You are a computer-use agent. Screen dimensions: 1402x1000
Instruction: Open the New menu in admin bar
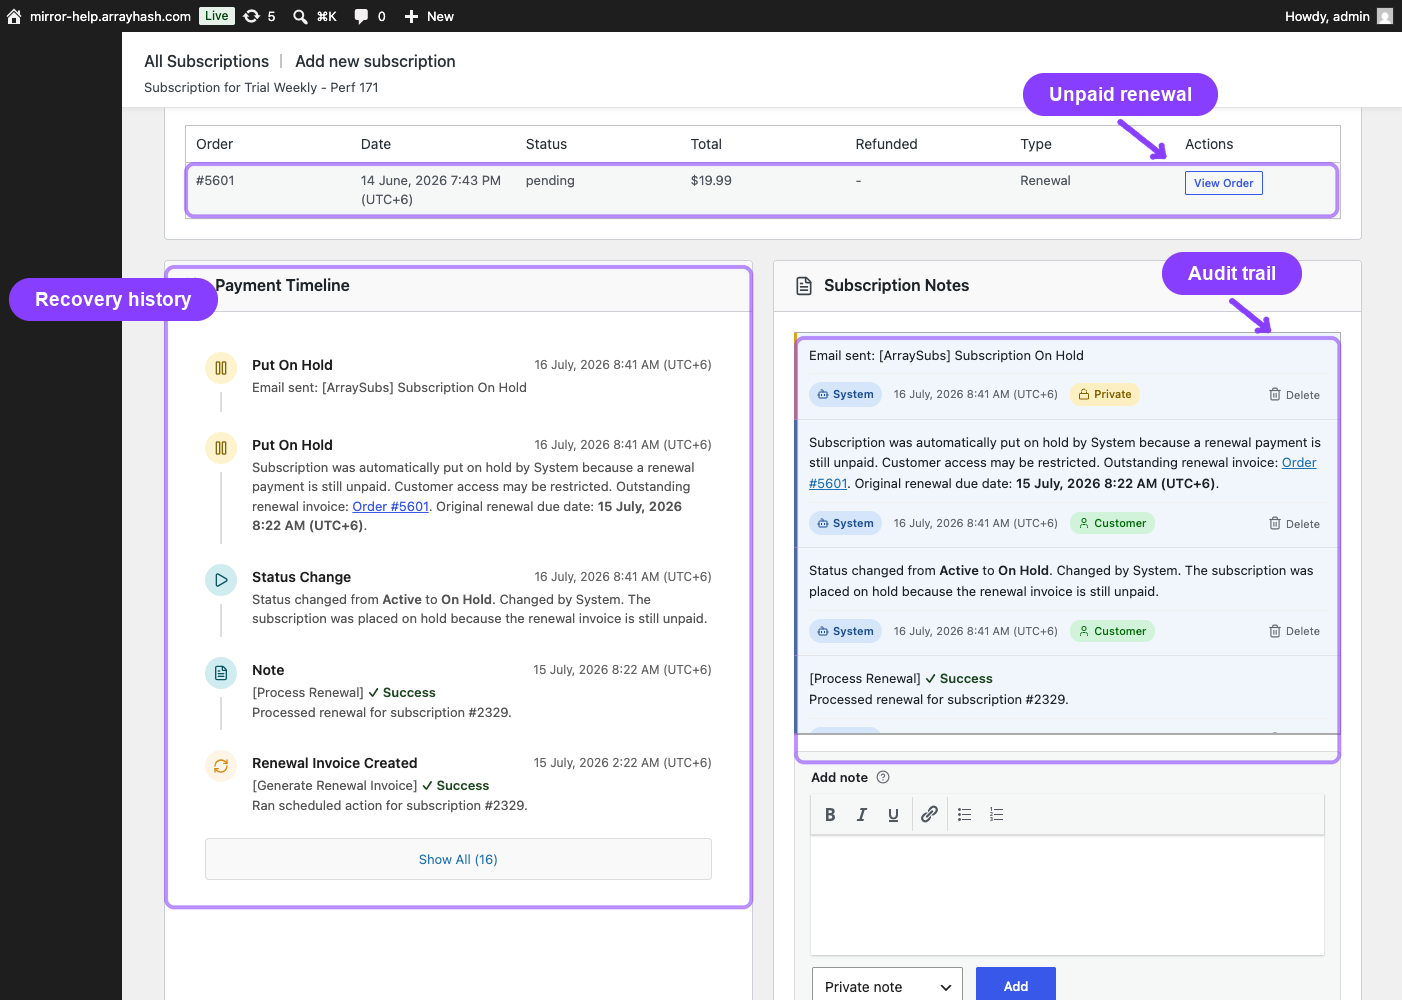coord(429,16)
